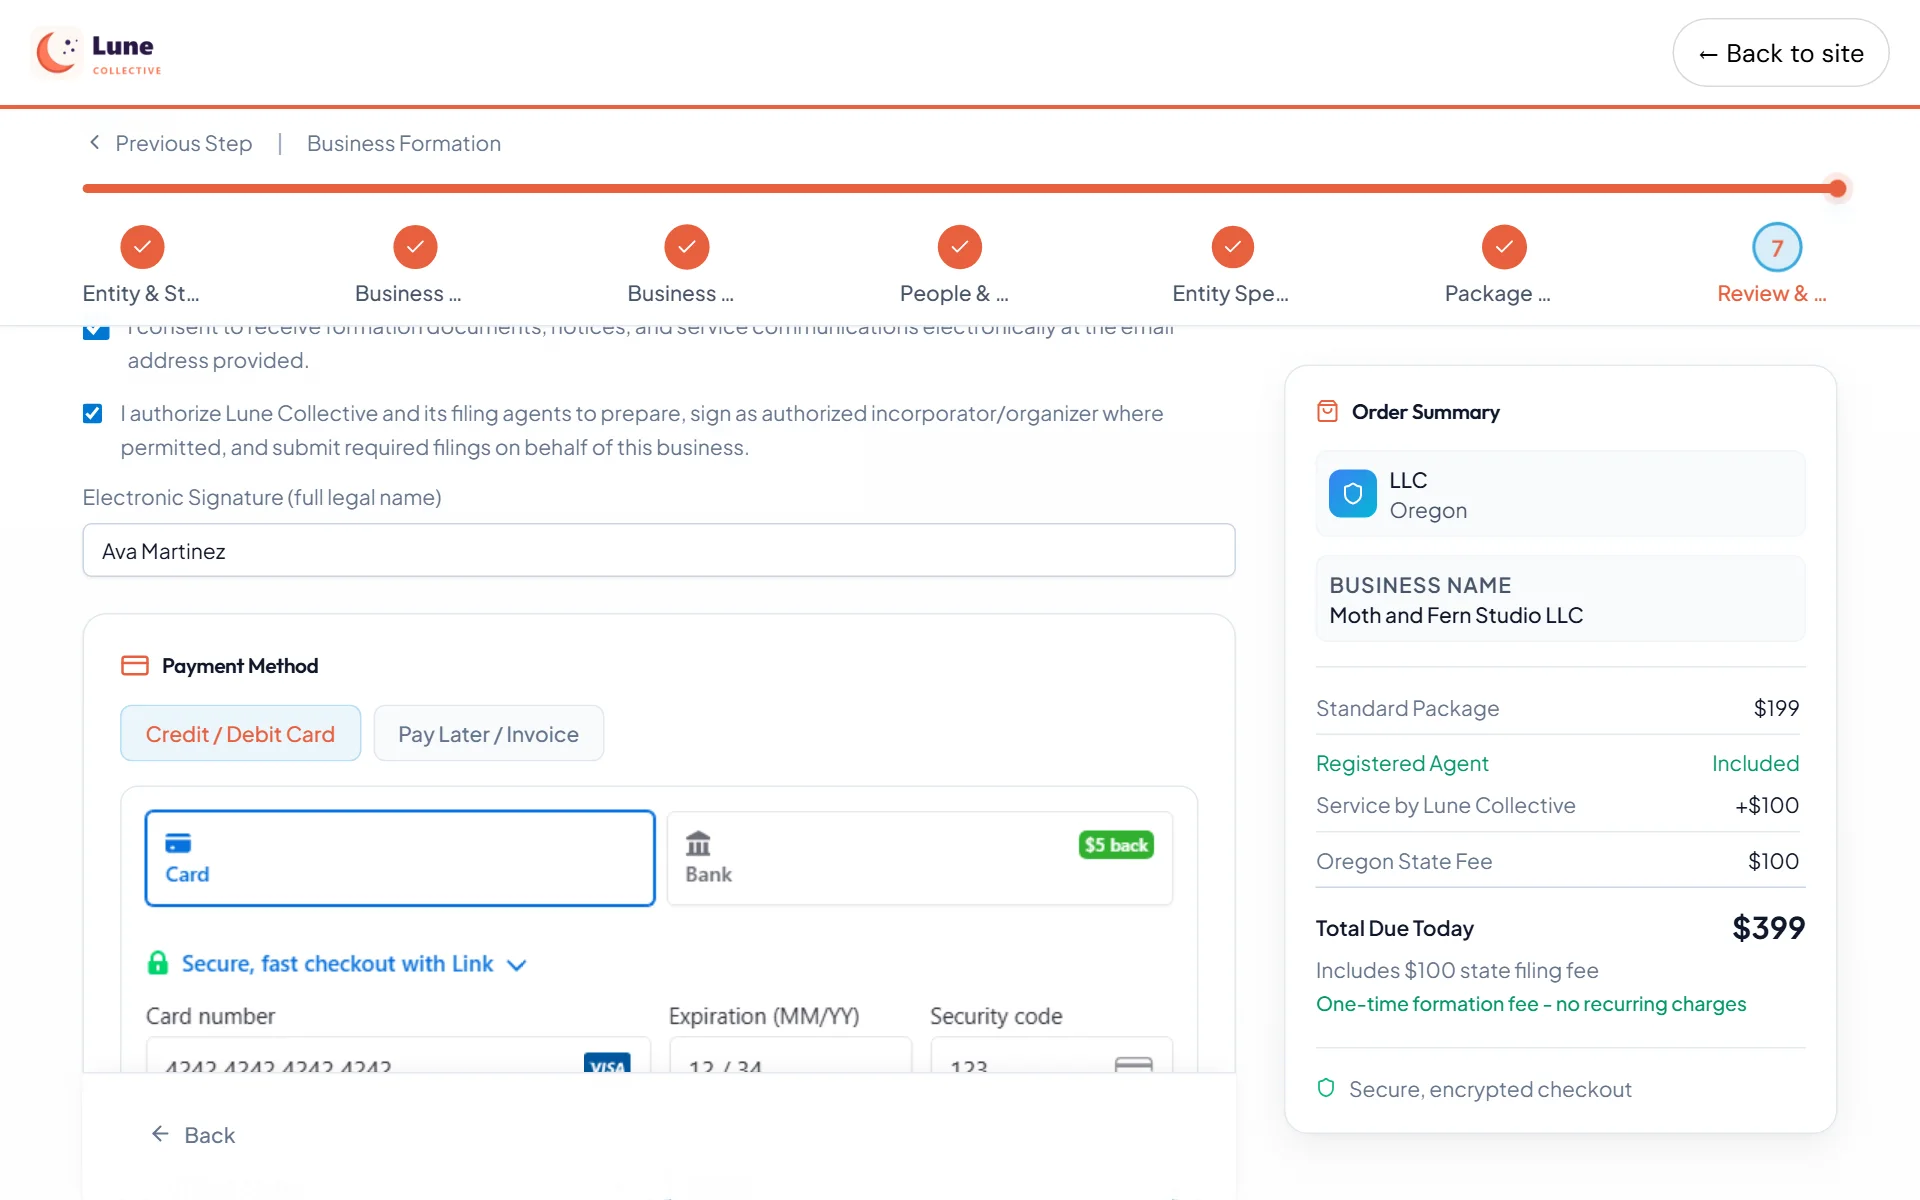The height and width of the screenshot is (1200, 1920).
Task: Uncheck the authorize Lune Collective checkbox
Action: (92, 414)
